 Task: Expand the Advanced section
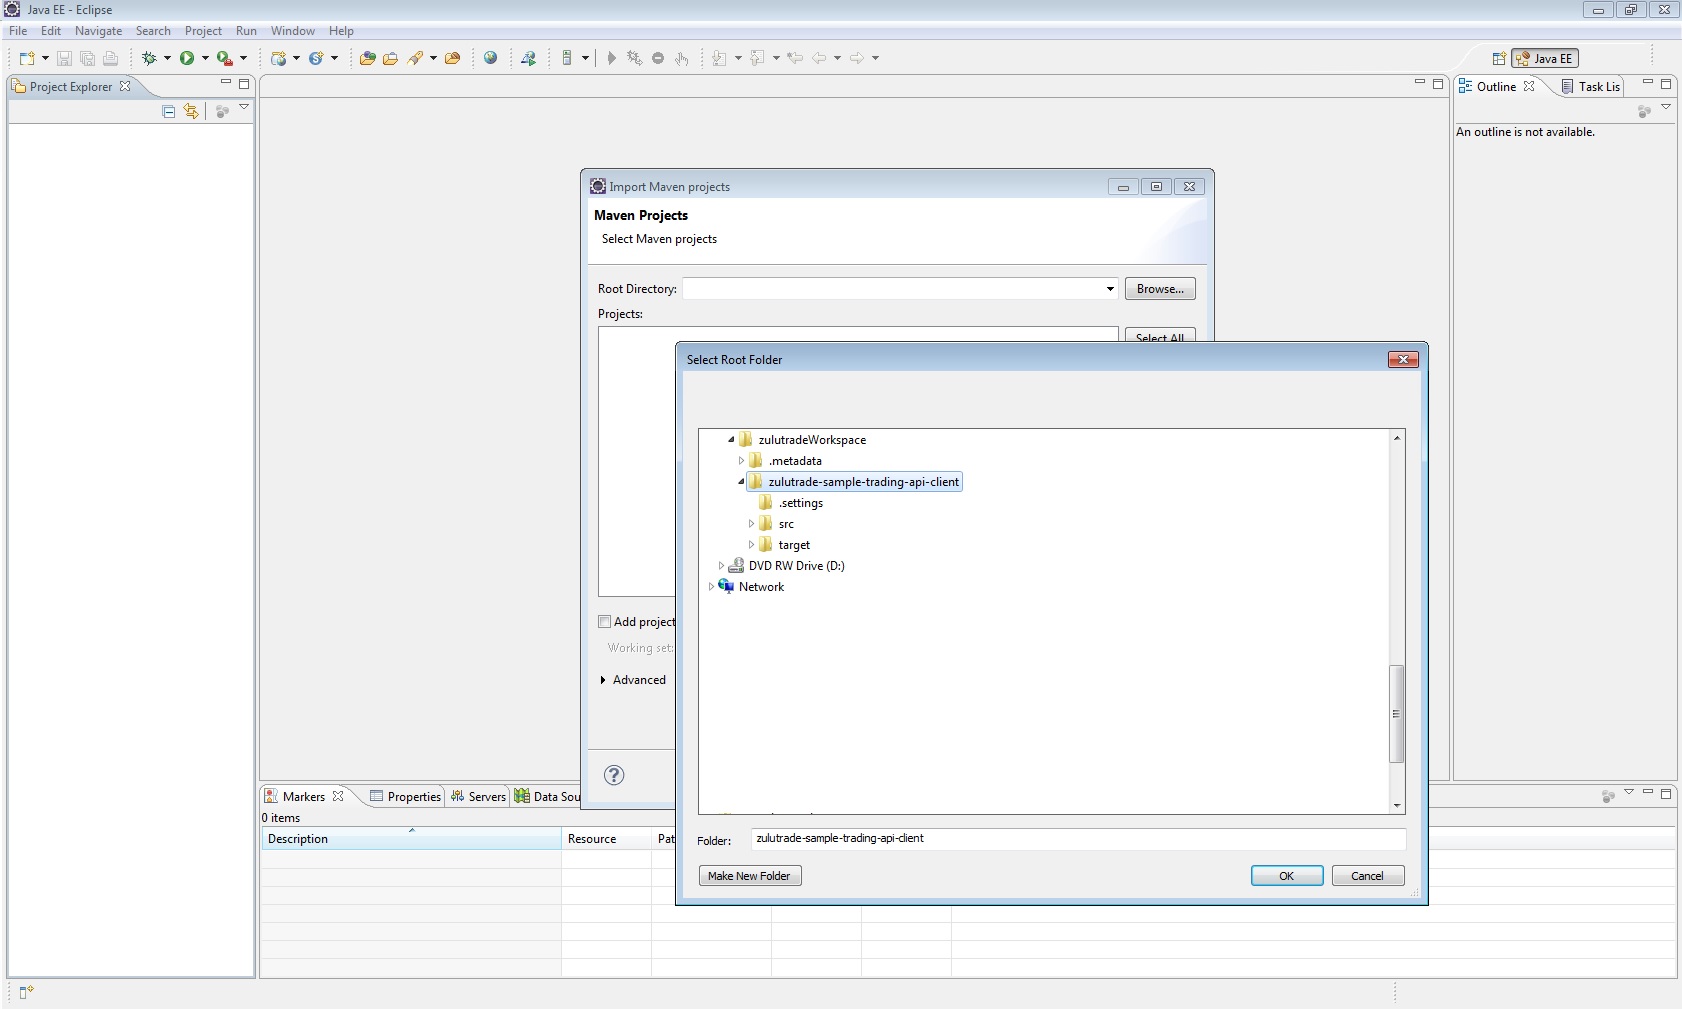603,680
